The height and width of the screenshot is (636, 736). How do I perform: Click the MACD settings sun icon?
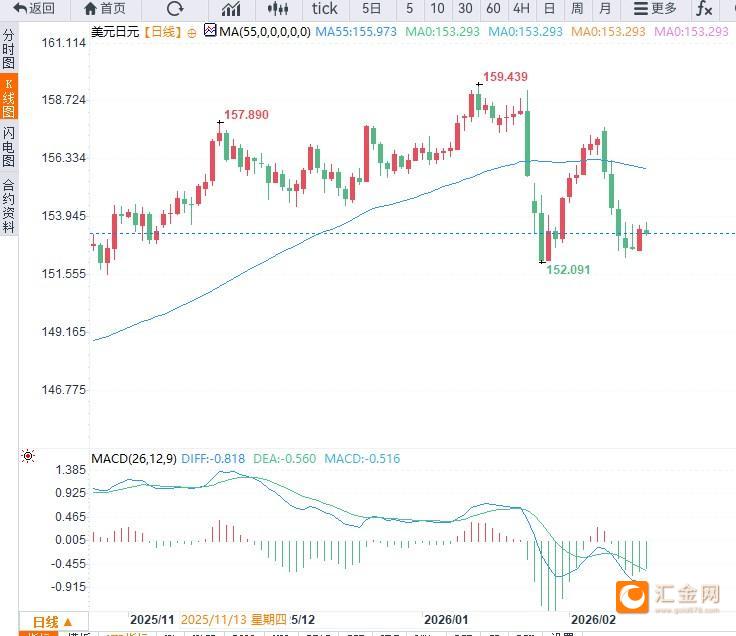(x=28, y=456)
